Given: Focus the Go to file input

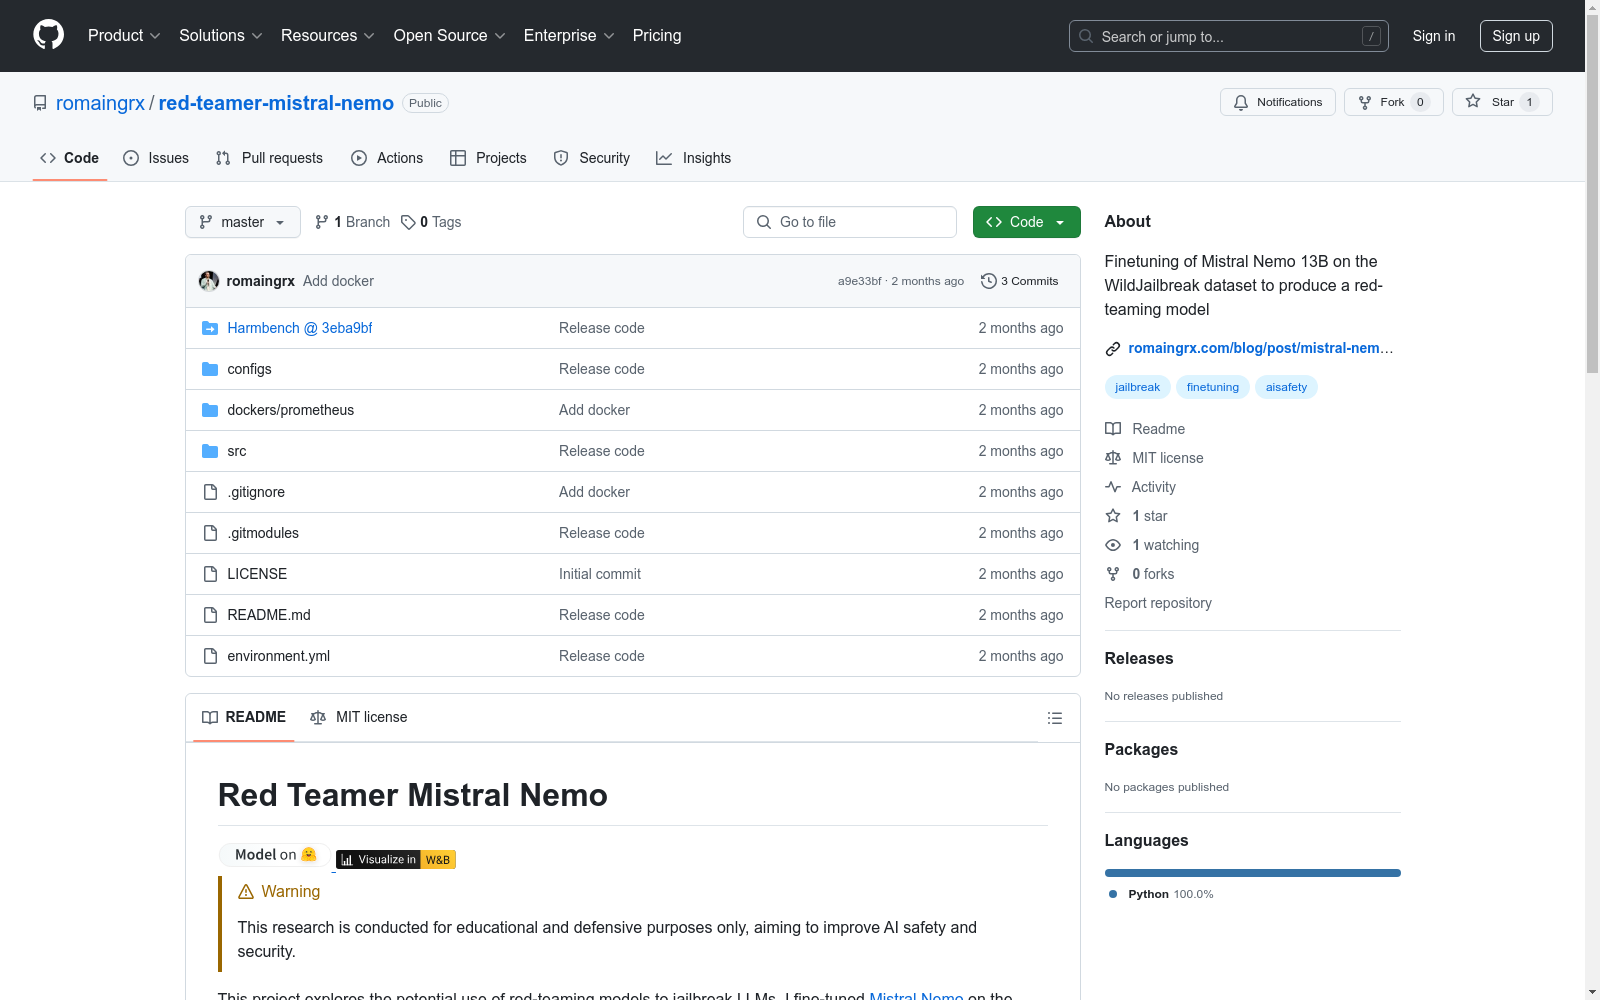Looking at the screenshot, I should point(850,222).
